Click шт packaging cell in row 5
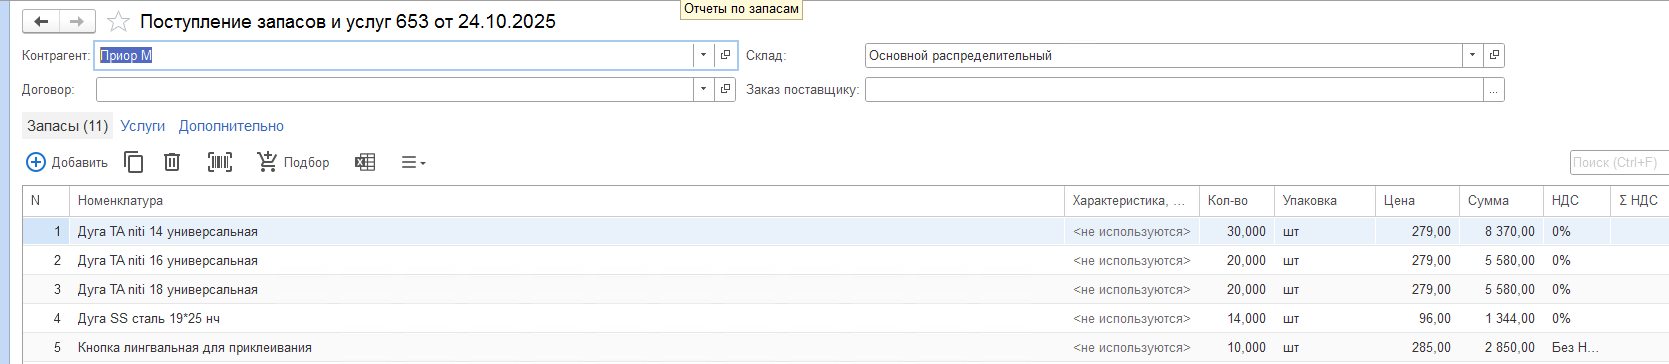 (1325, 347)
